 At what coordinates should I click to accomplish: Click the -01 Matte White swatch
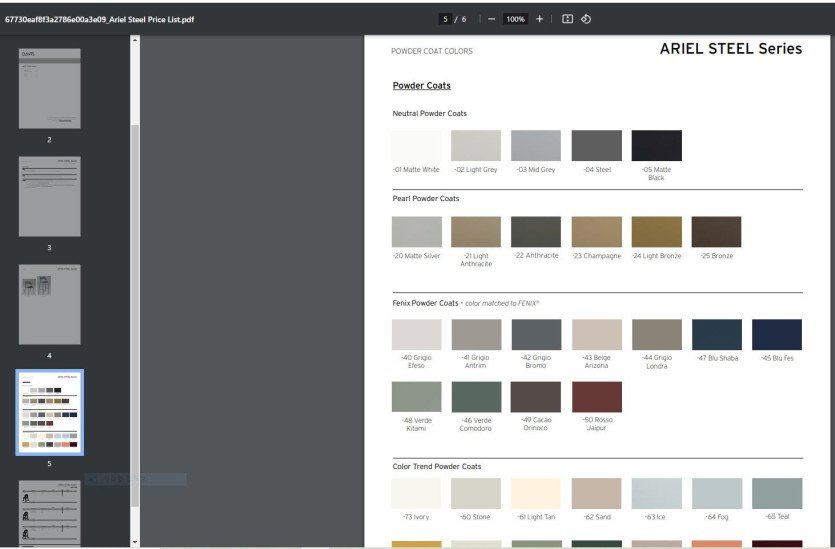[416, 145]
